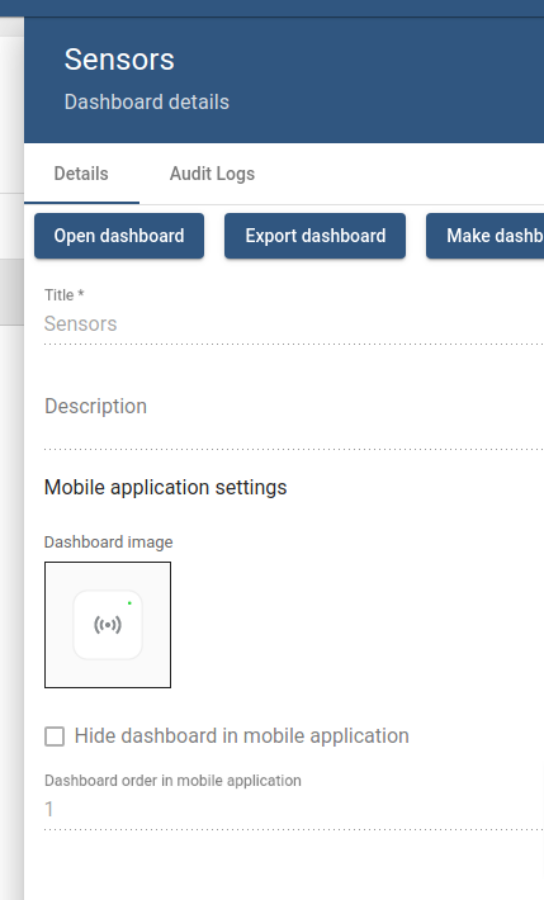The width and height of the screenshot is (544, 900).
Task: Click the Open dashboard button
Action: [119, 236]
